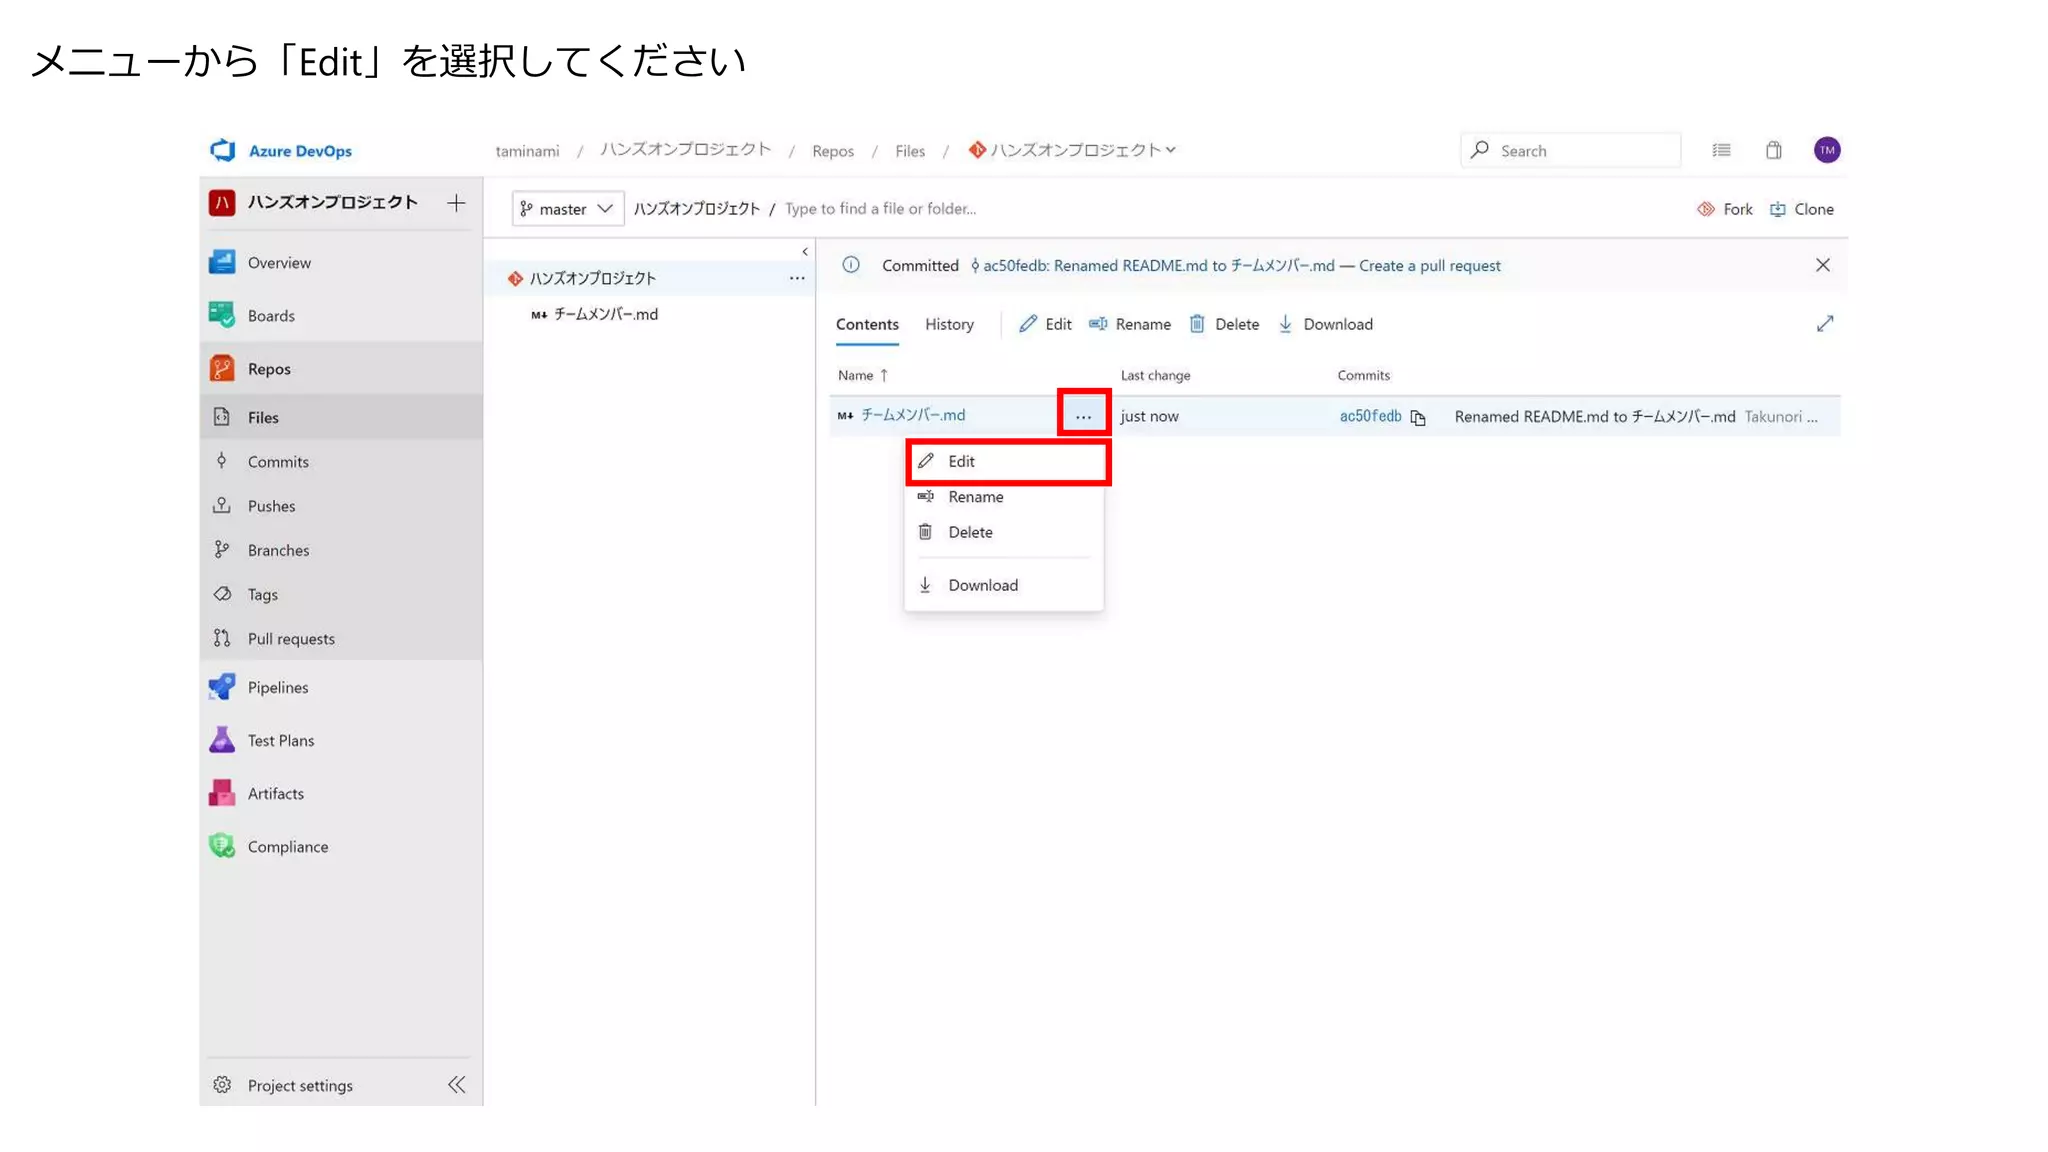2048x1152 pixels.
Task: Open Commits in the sidebar
Action: pos(341,461)
